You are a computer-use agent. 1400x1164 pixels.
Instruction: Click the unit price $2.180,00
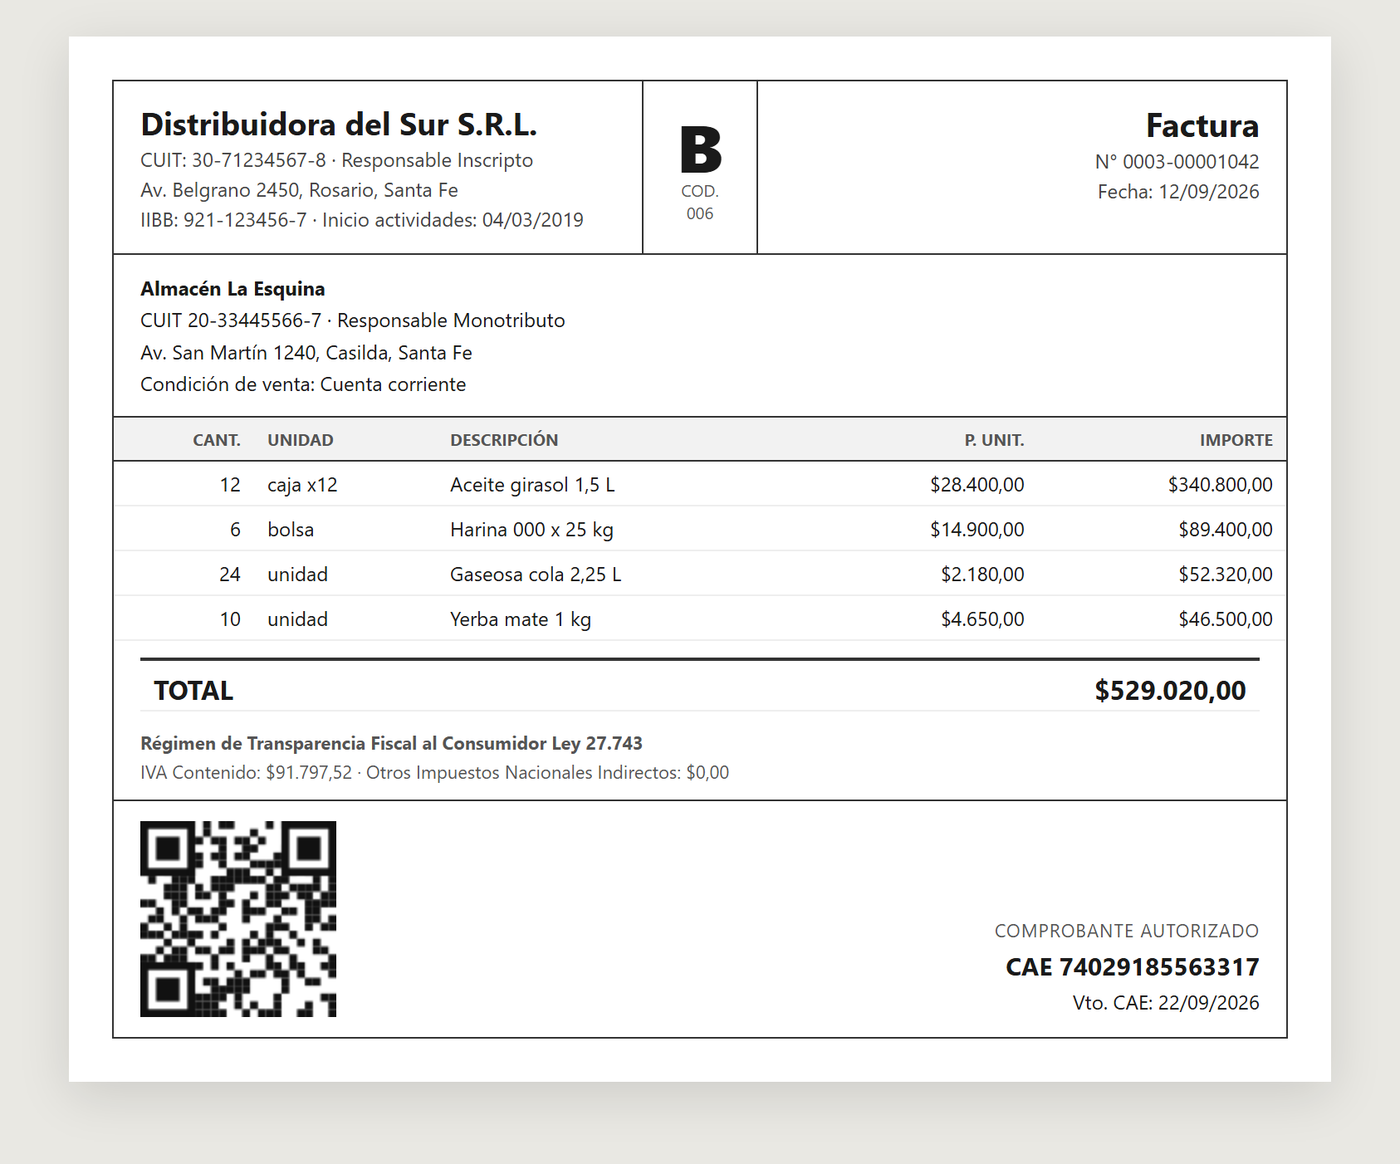[982, 575]
